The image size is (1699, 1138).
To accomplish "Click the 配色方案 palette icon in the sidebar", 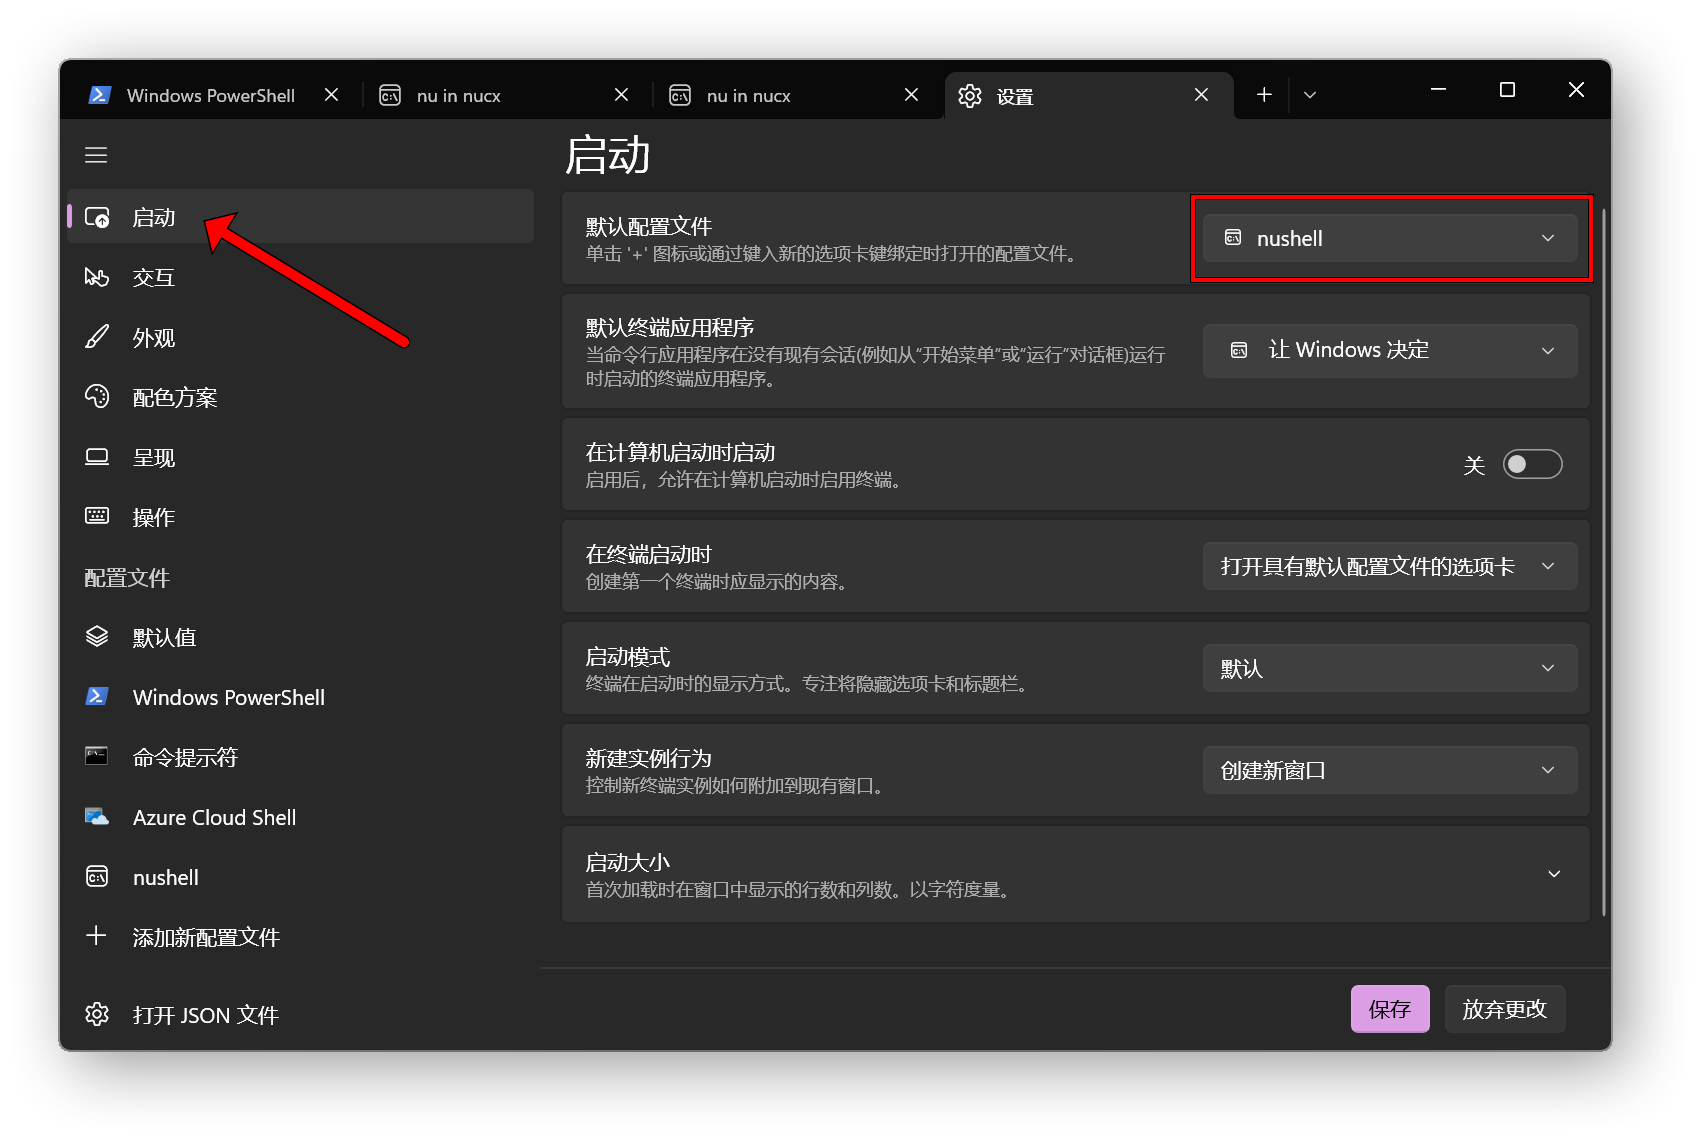I will [x=97, y=397].
